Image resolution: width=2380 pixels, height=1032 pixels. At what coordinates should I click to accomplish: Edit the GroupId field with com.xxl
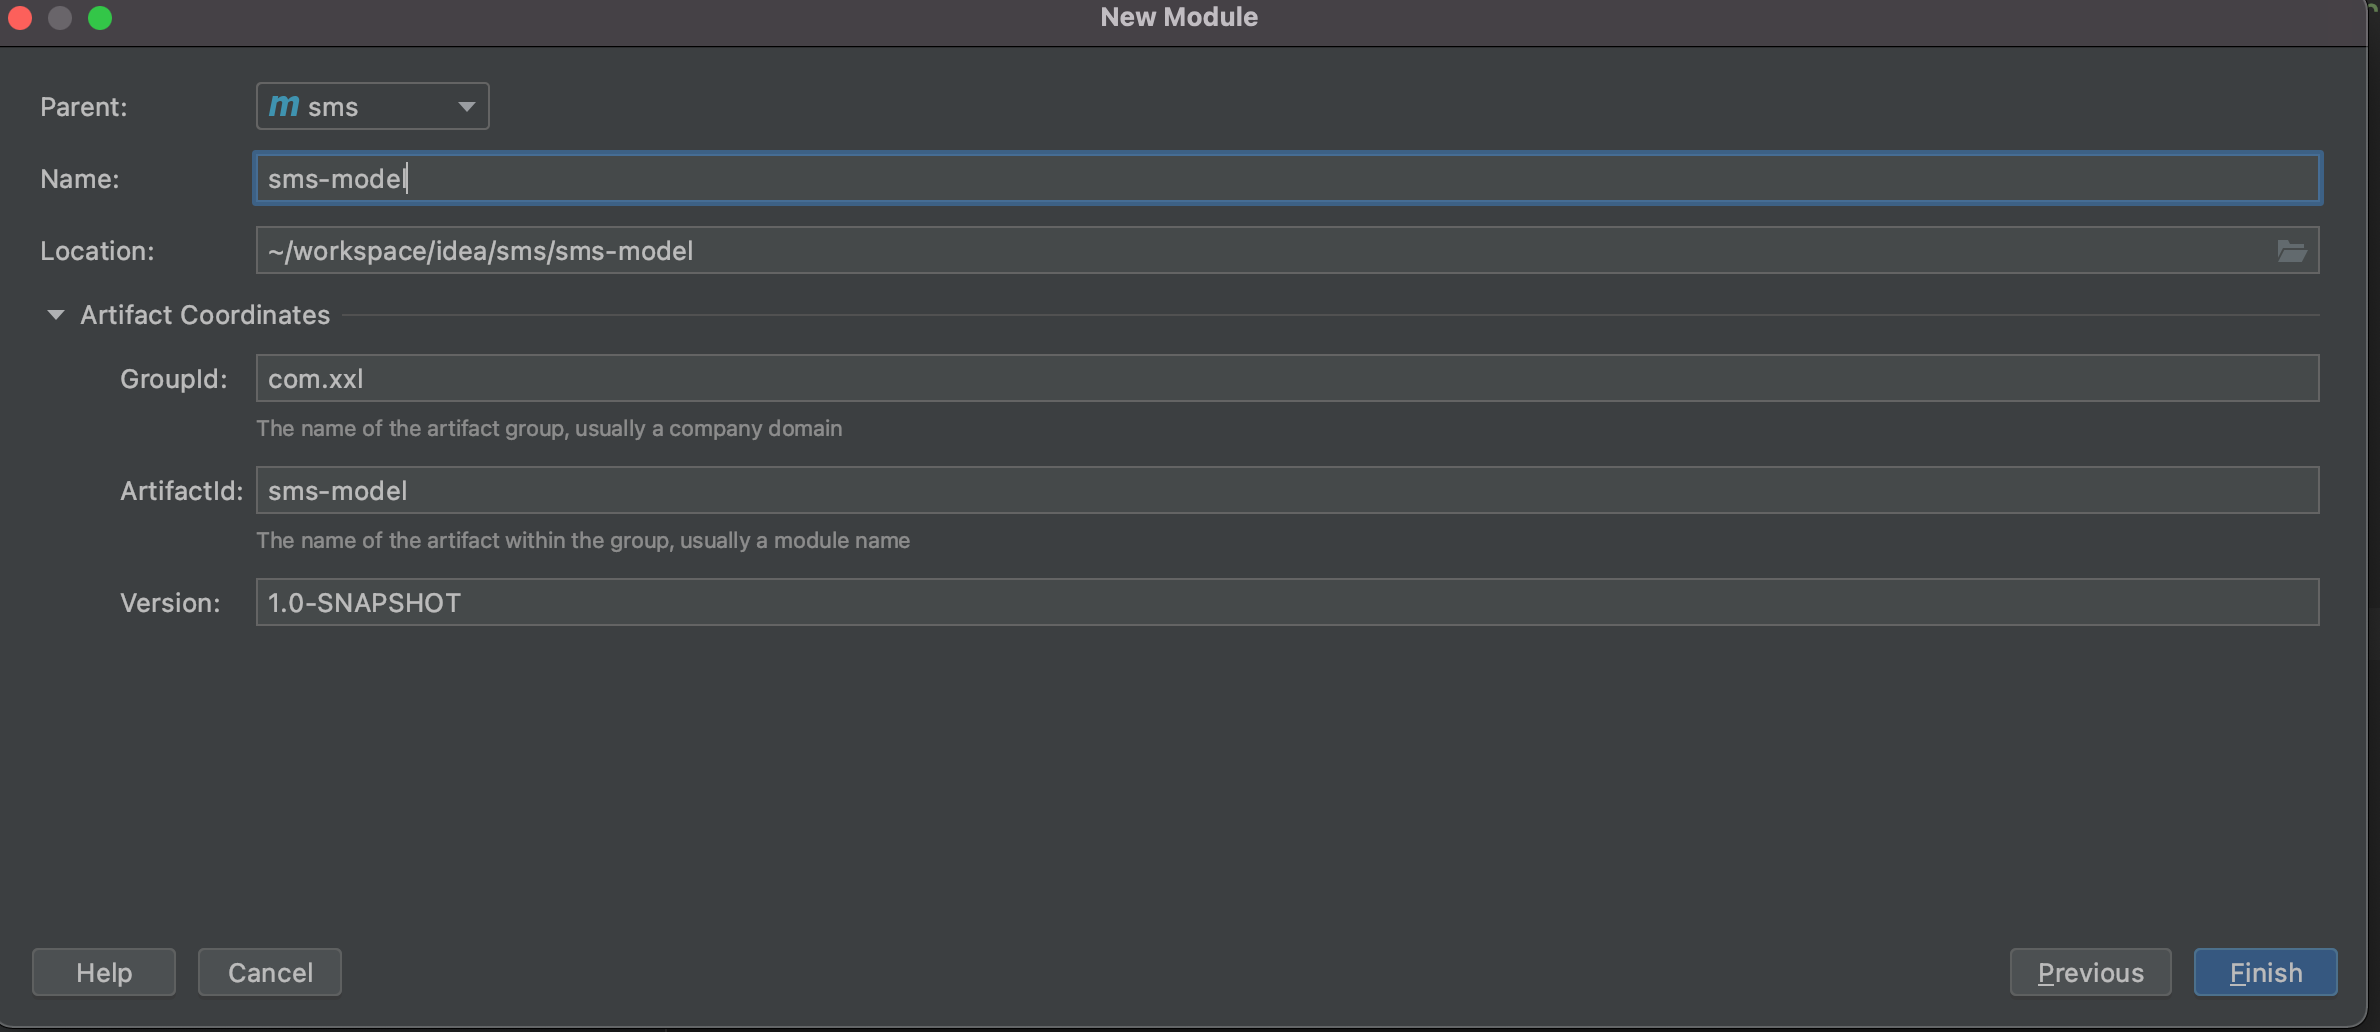coord(1286,379)
